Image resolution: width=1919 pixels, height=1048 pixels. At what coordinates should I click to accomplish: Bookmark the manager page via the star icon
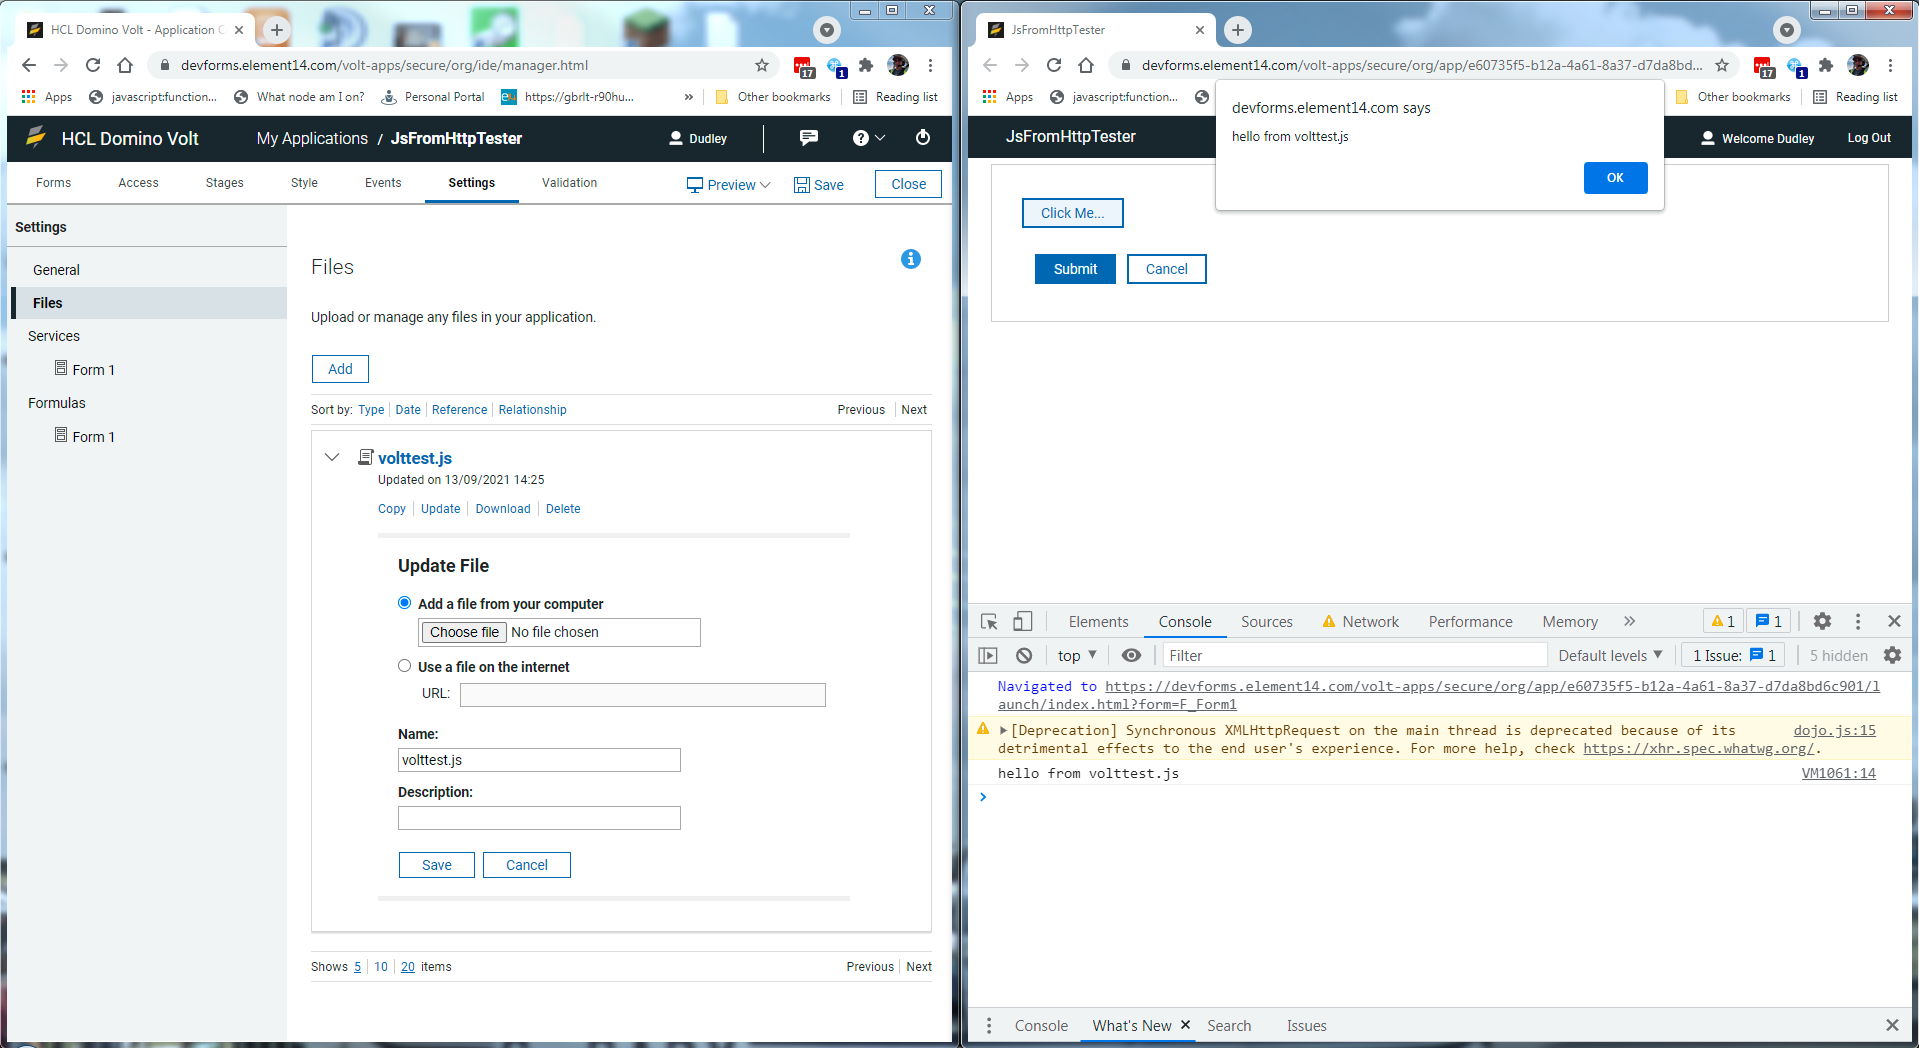coord(762,65)
